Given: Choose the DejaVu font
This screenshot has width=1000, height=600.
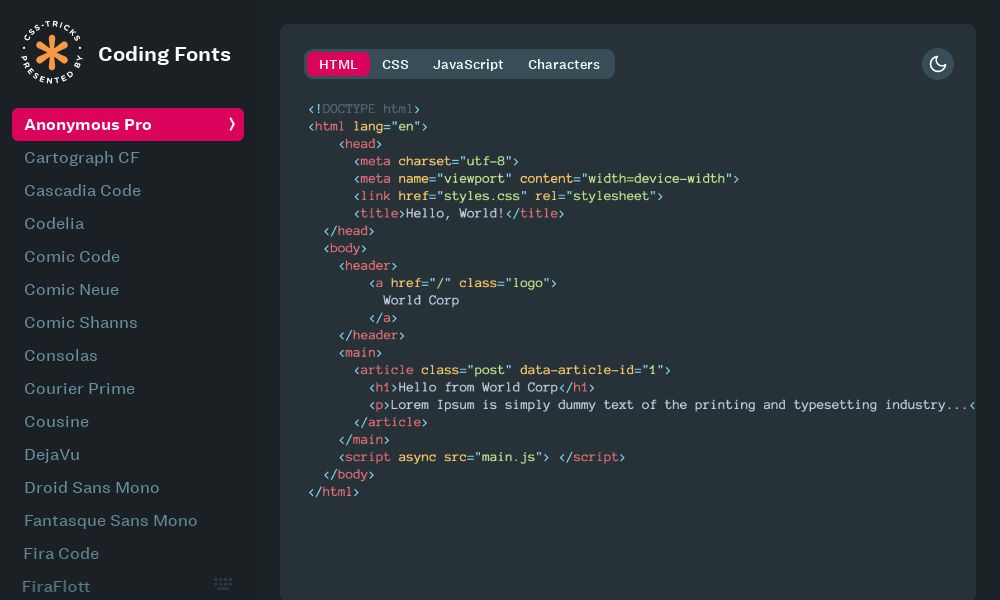Looking at the screenshot, I should 52,455.
